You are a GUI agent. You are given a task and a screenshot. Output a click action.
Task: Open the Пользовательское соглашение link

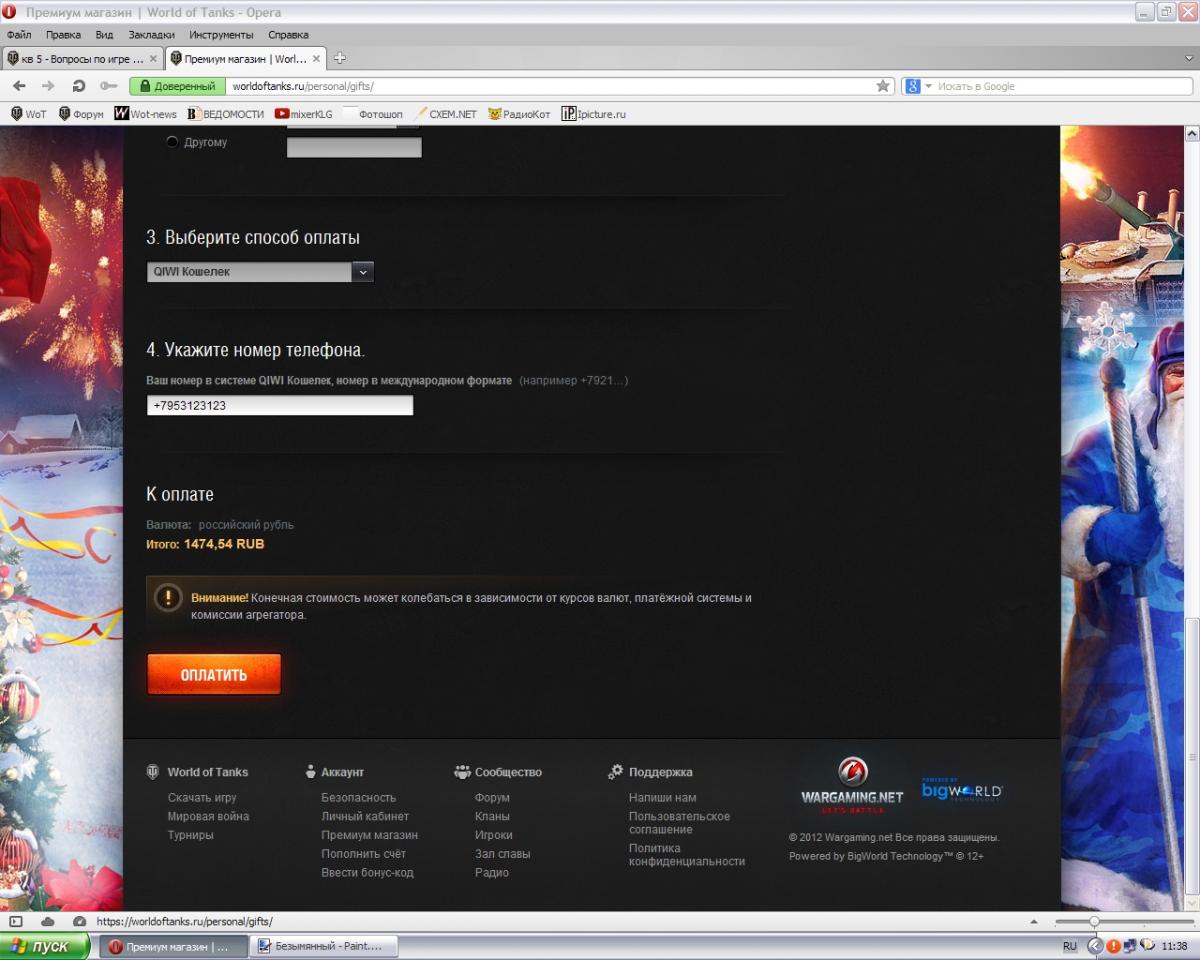pyautogui.click(x=679, y=823)
